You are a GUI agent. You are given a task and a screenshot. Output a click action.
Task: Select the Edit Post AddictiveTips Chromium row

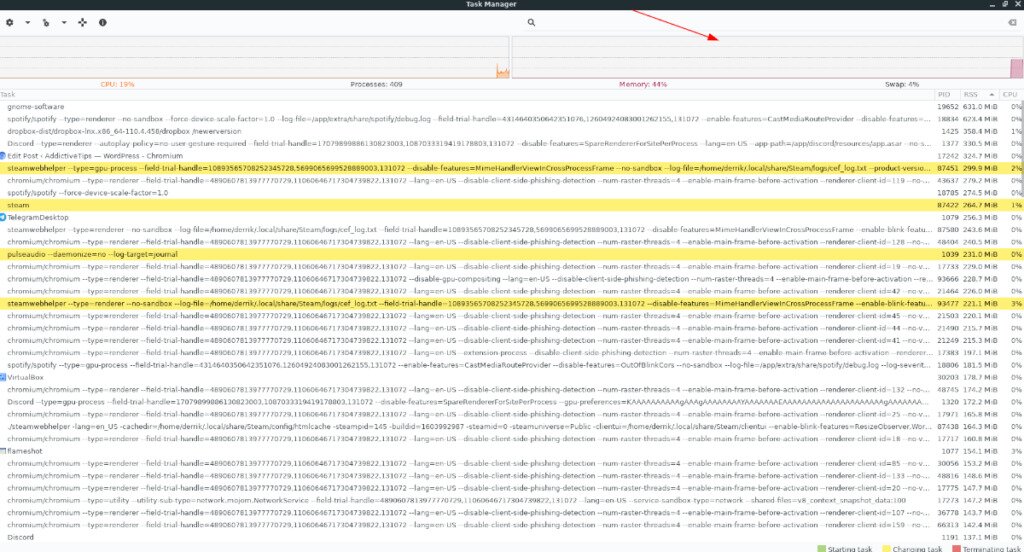[x=512, y=156]
